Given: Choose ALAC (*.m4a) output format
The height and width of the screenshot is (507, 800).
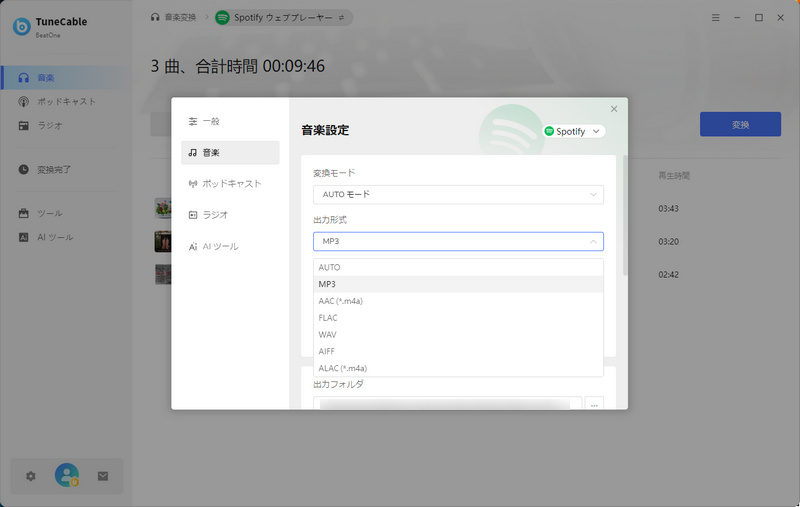Looking at the screenshot, I should 458,368.
